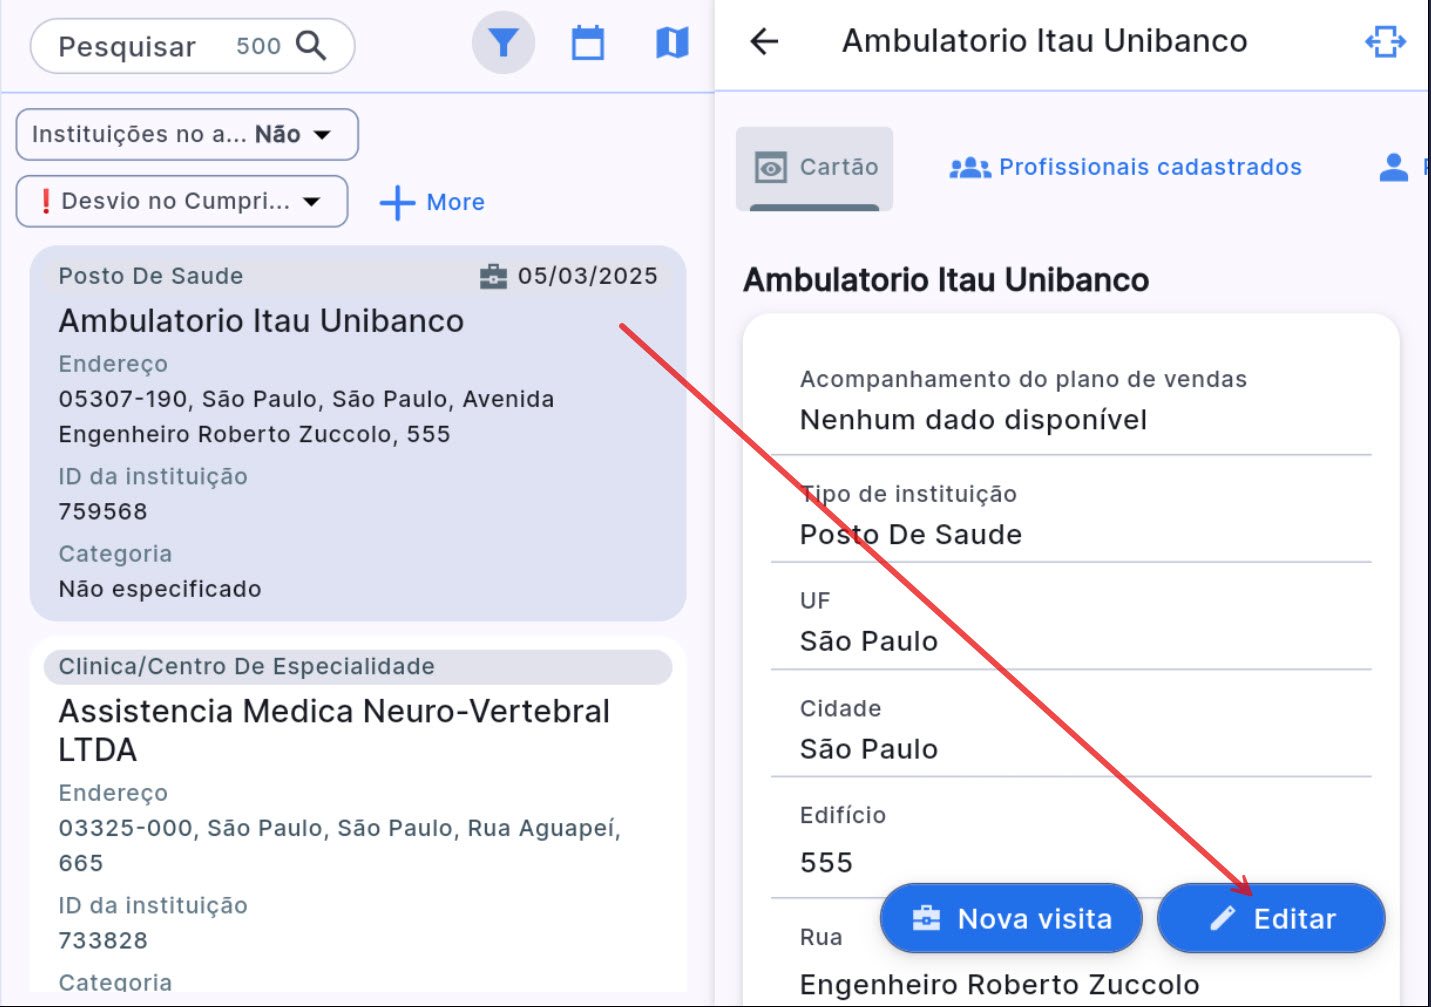Open the Assistencia Medica Neuro-Vertebral LTDA card
Image resolution: width=1431 pixels, height=1007 pixels.
pos(333,730)
